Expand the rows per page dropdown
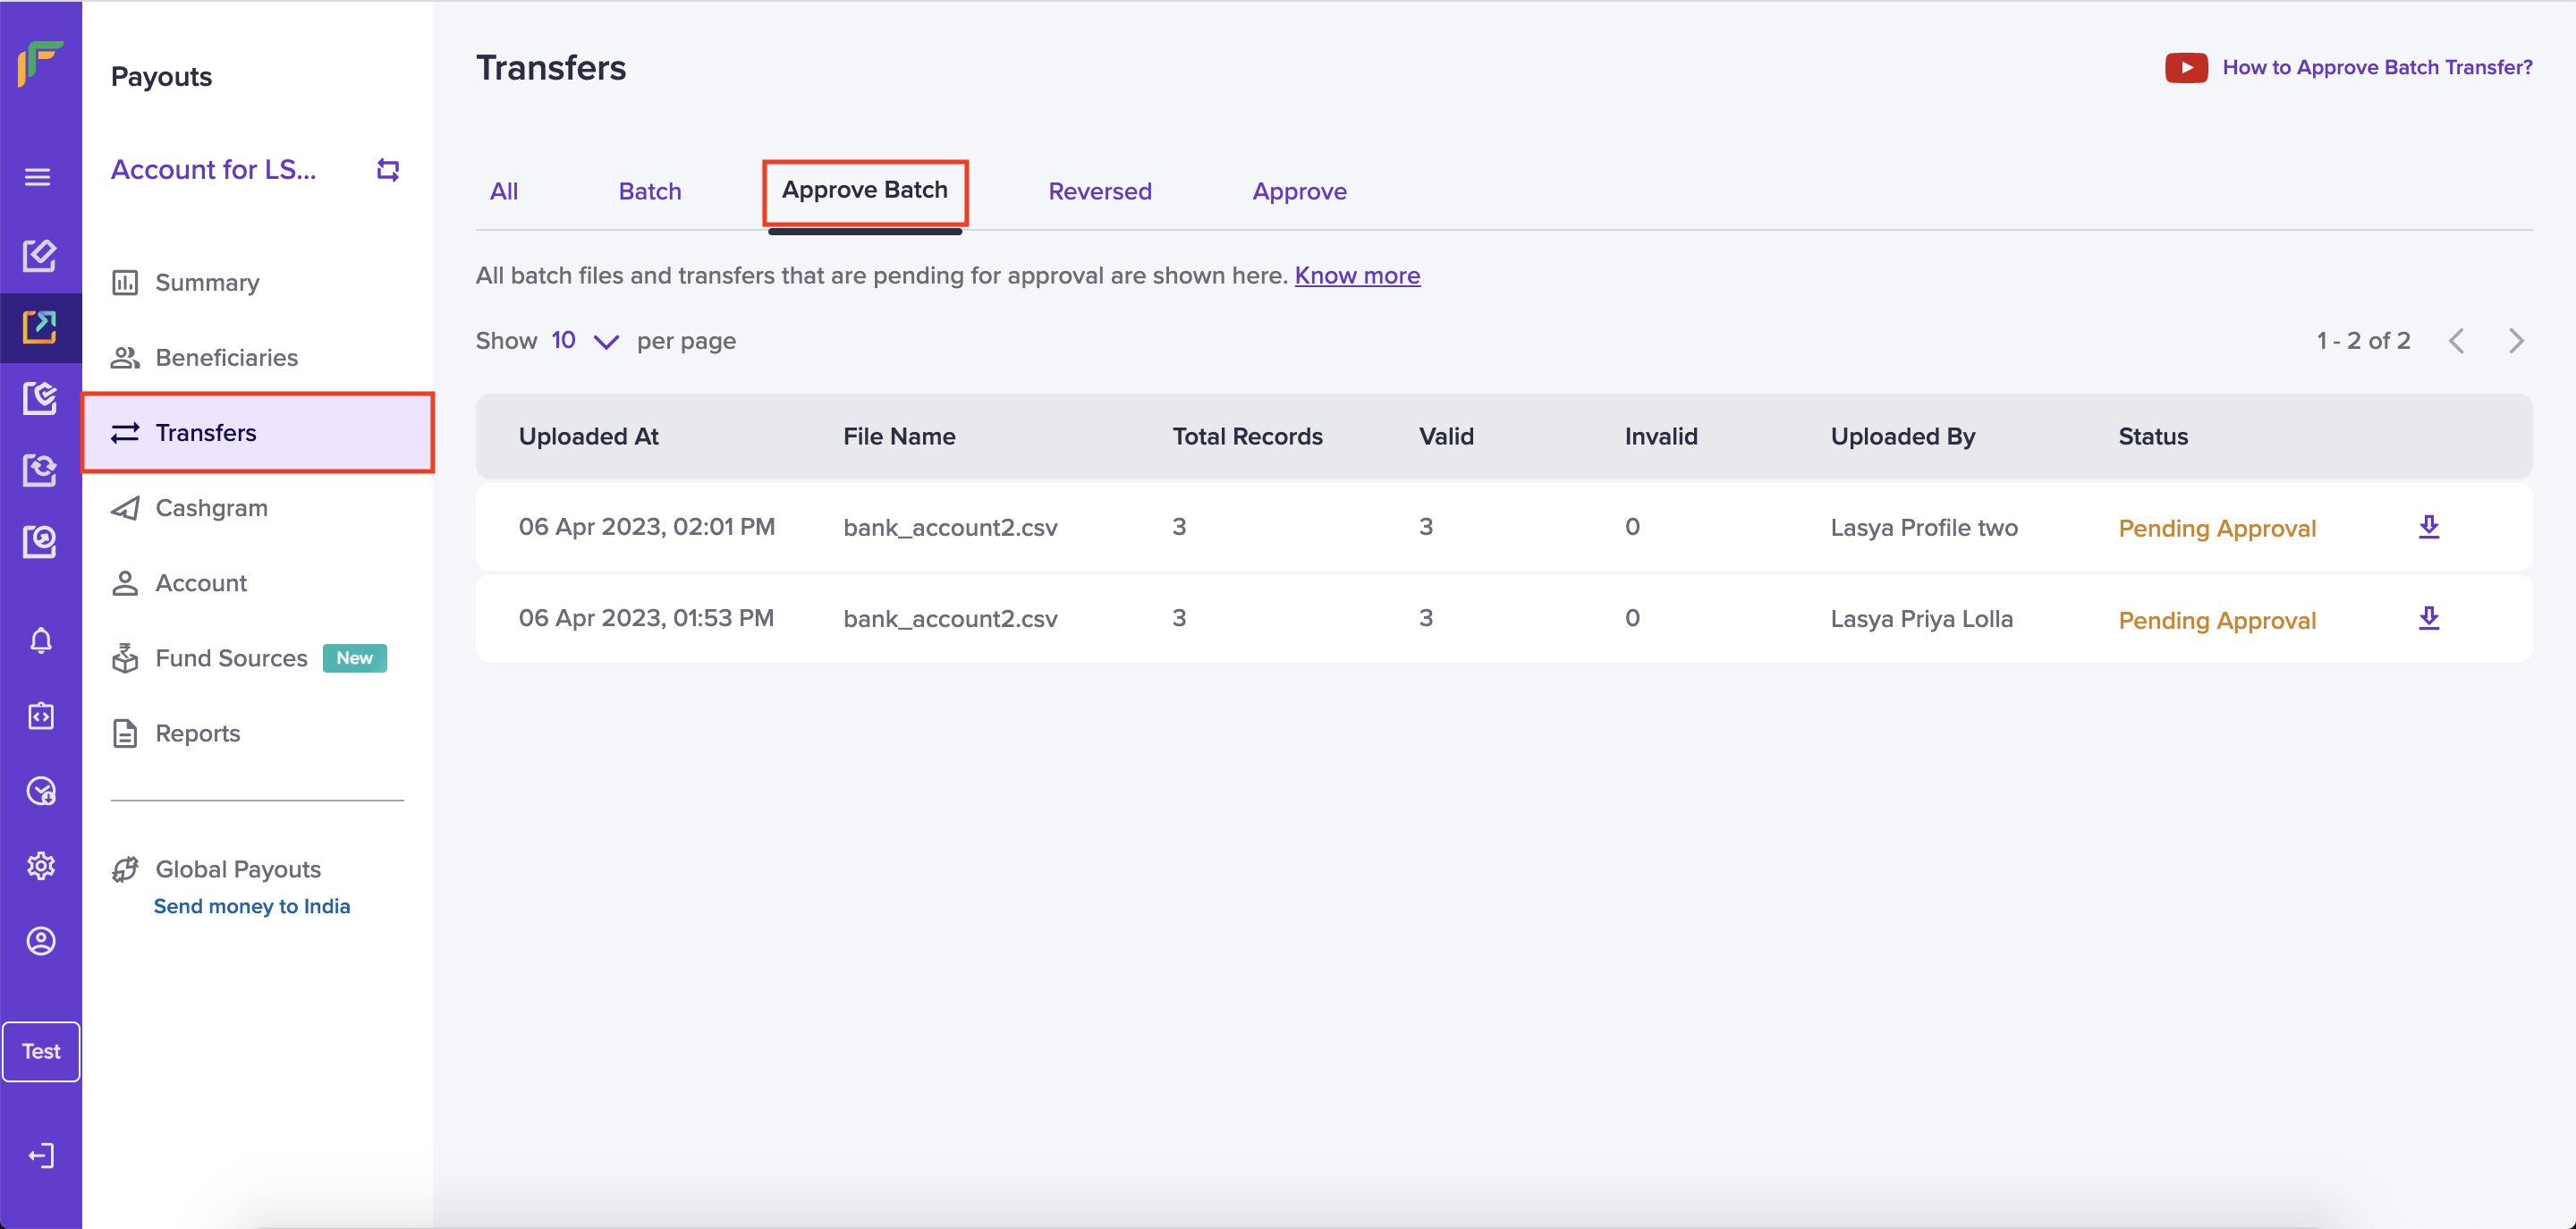Screen dimensions: 2576x1229 [605, 342]
